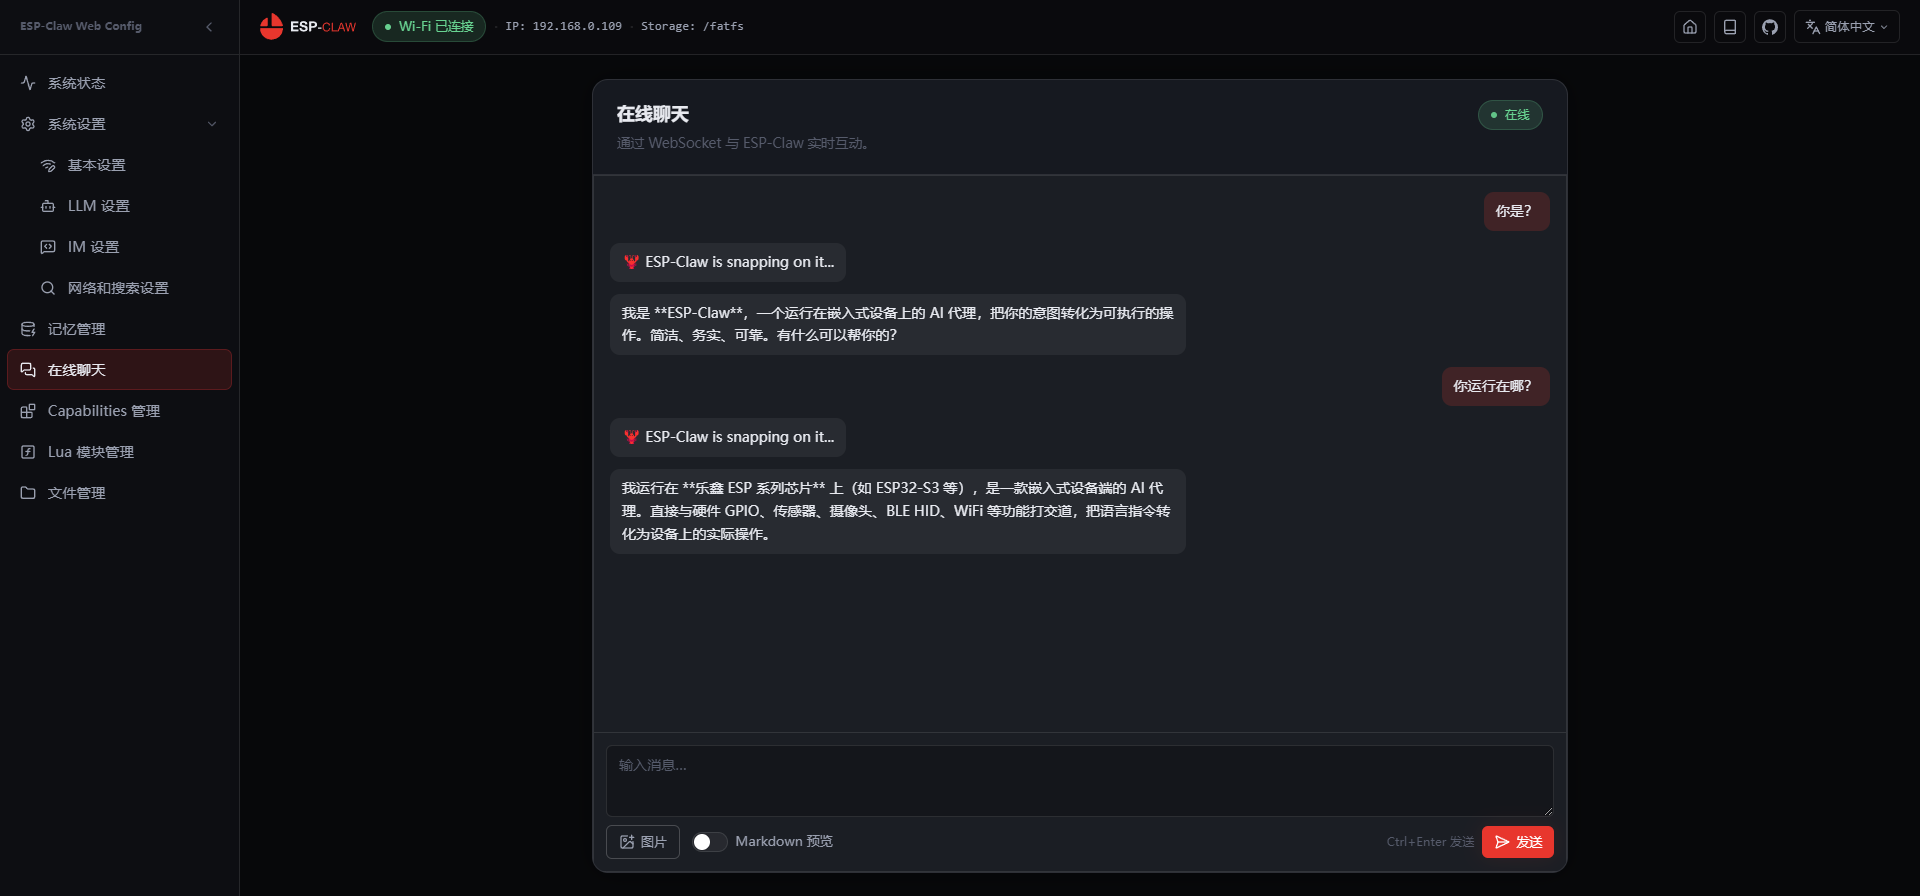The image size is (1920, 896).
Task: Click the Capabilities 管理 blocks icon
Action: [x=28, y=411]
